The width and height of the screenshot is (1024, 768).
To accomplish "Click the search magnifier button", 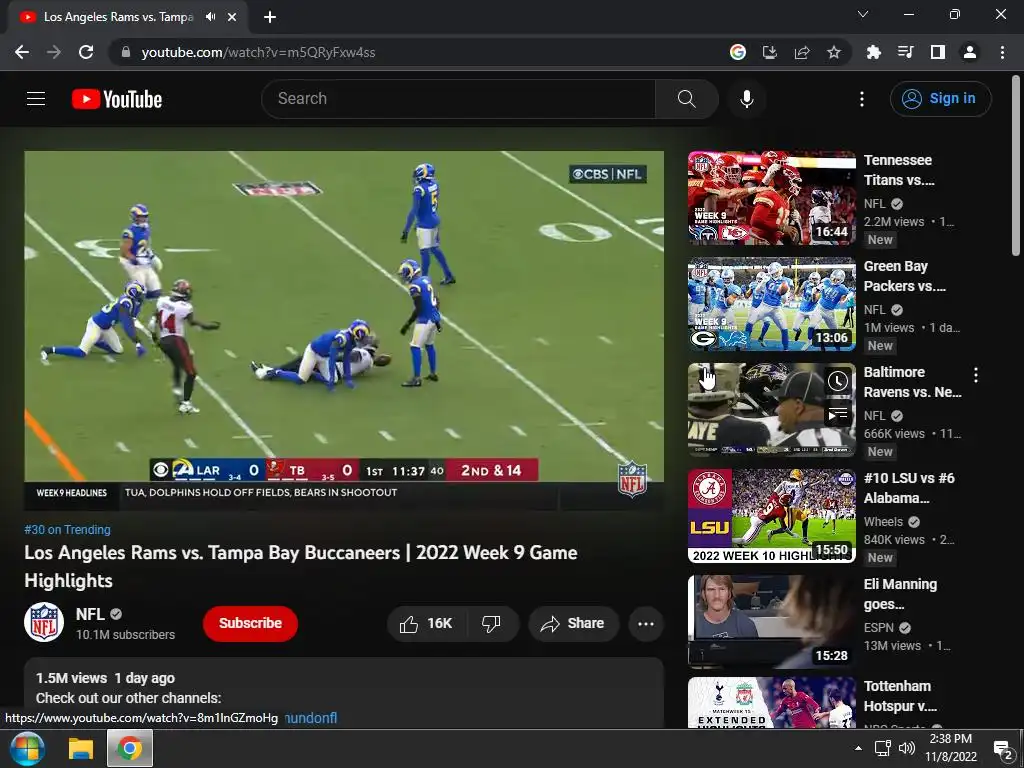I will [x=686, y=99].
